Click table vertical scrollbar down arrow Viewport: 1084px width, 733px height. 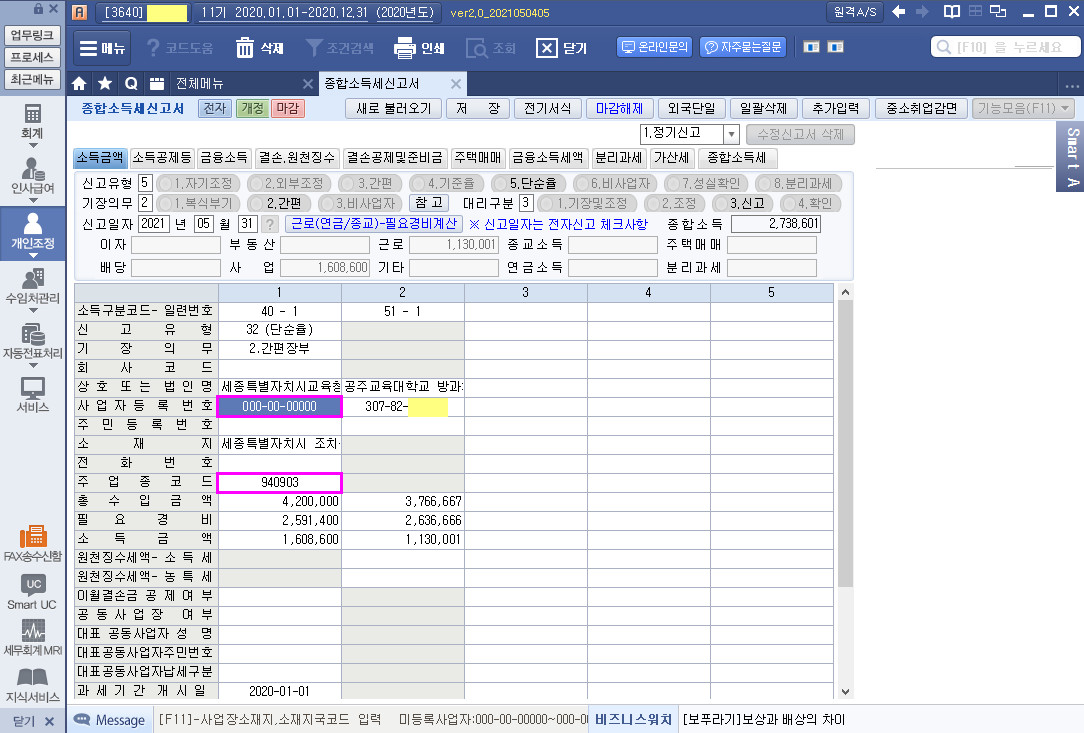click(845, 692)
